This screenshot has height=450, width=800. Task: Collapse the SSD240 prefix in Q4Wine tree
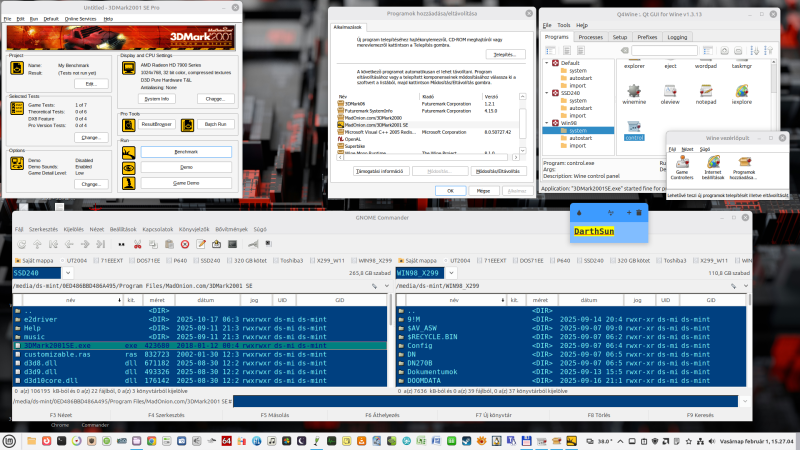pyautogui.click(x=547, y=93)
